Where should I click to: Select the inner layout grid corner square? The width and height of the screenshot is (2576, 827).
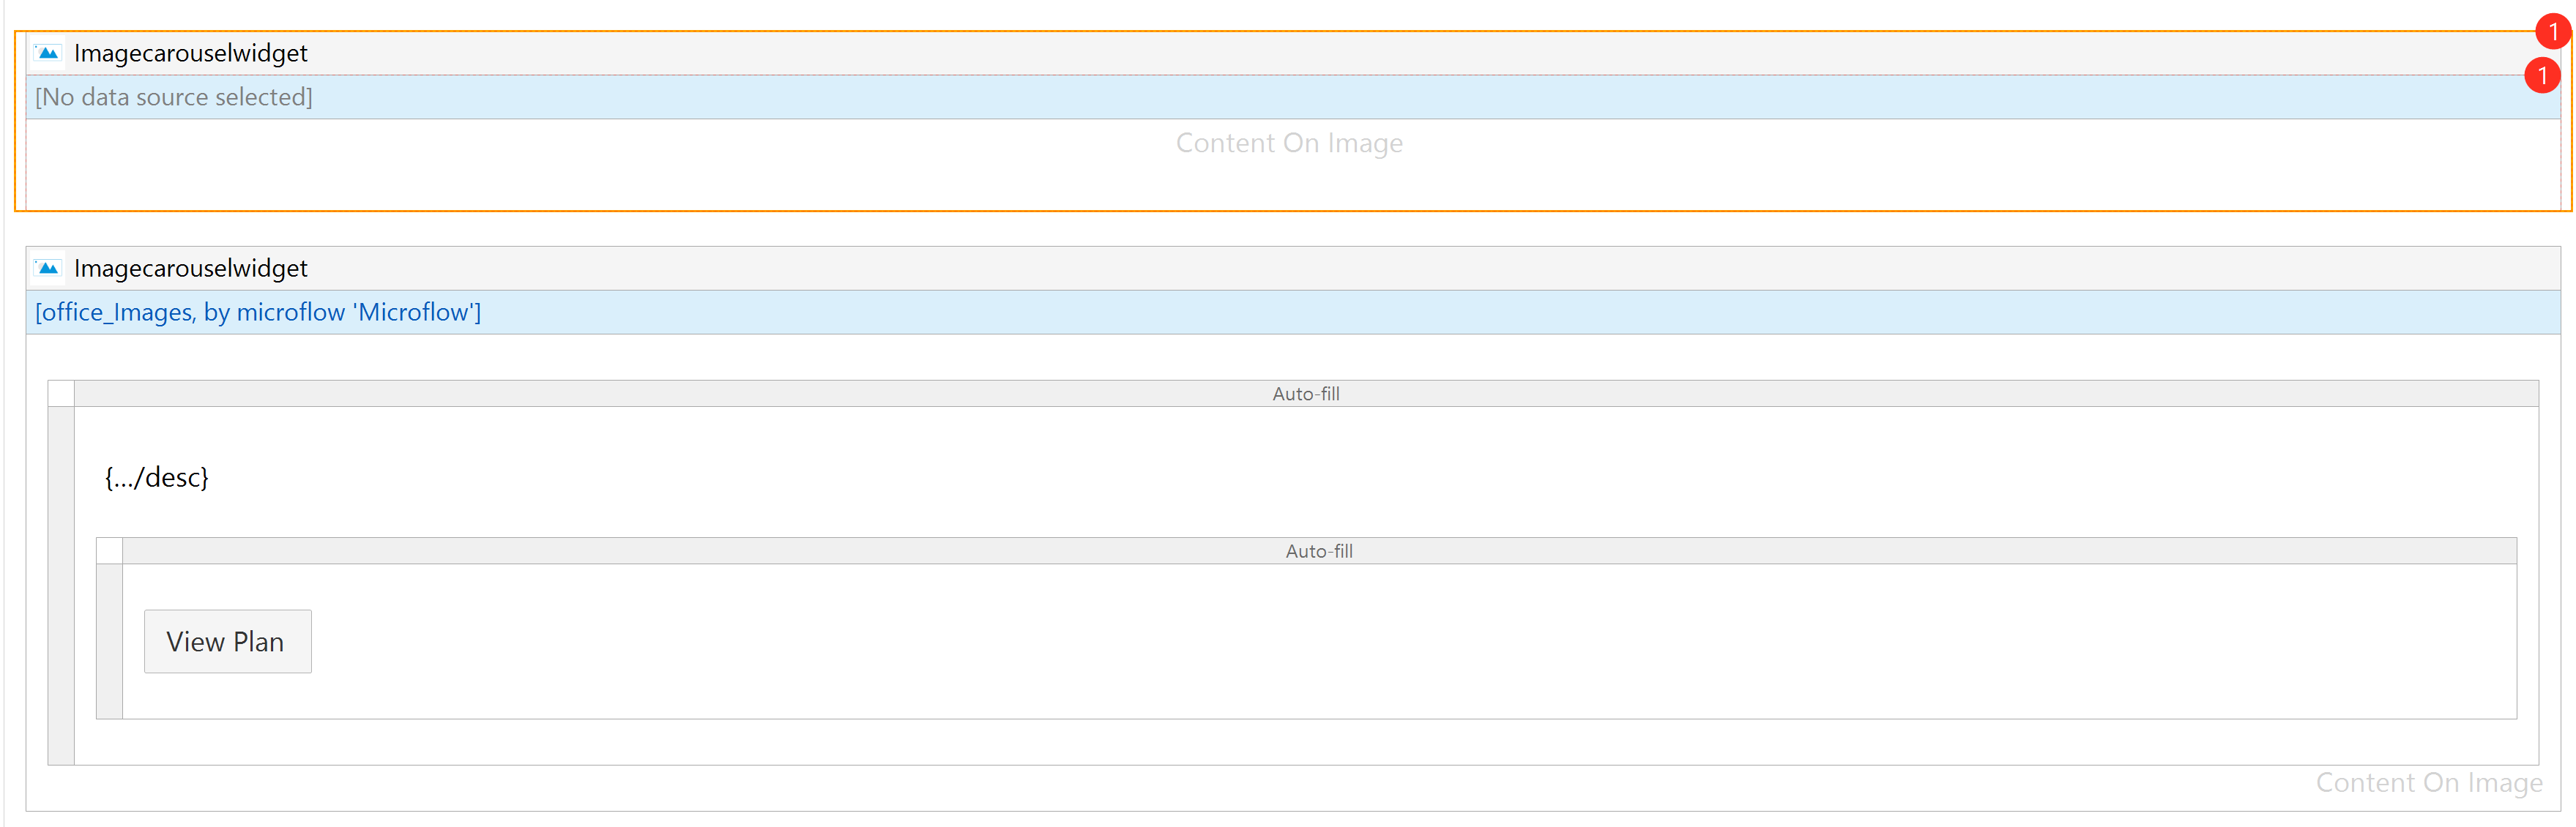(x=109, y=551)
